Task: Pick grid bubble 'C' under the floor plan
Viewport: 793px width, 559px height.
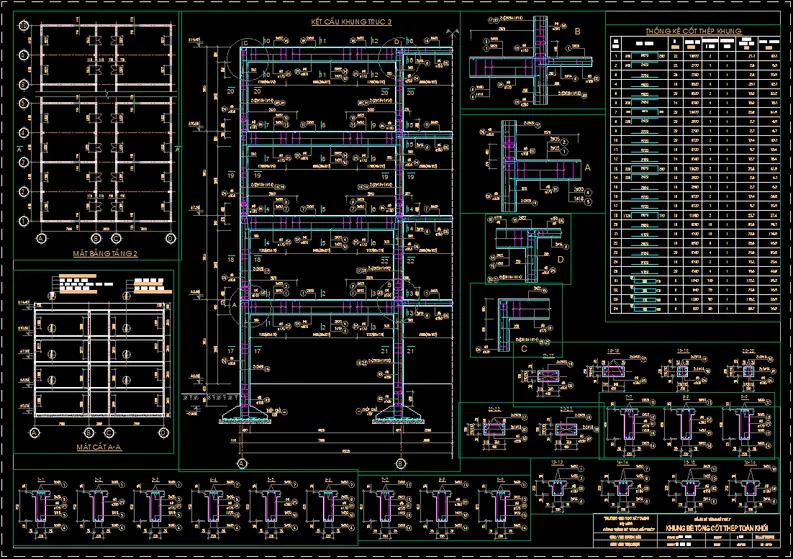Action: coord(116,238)
